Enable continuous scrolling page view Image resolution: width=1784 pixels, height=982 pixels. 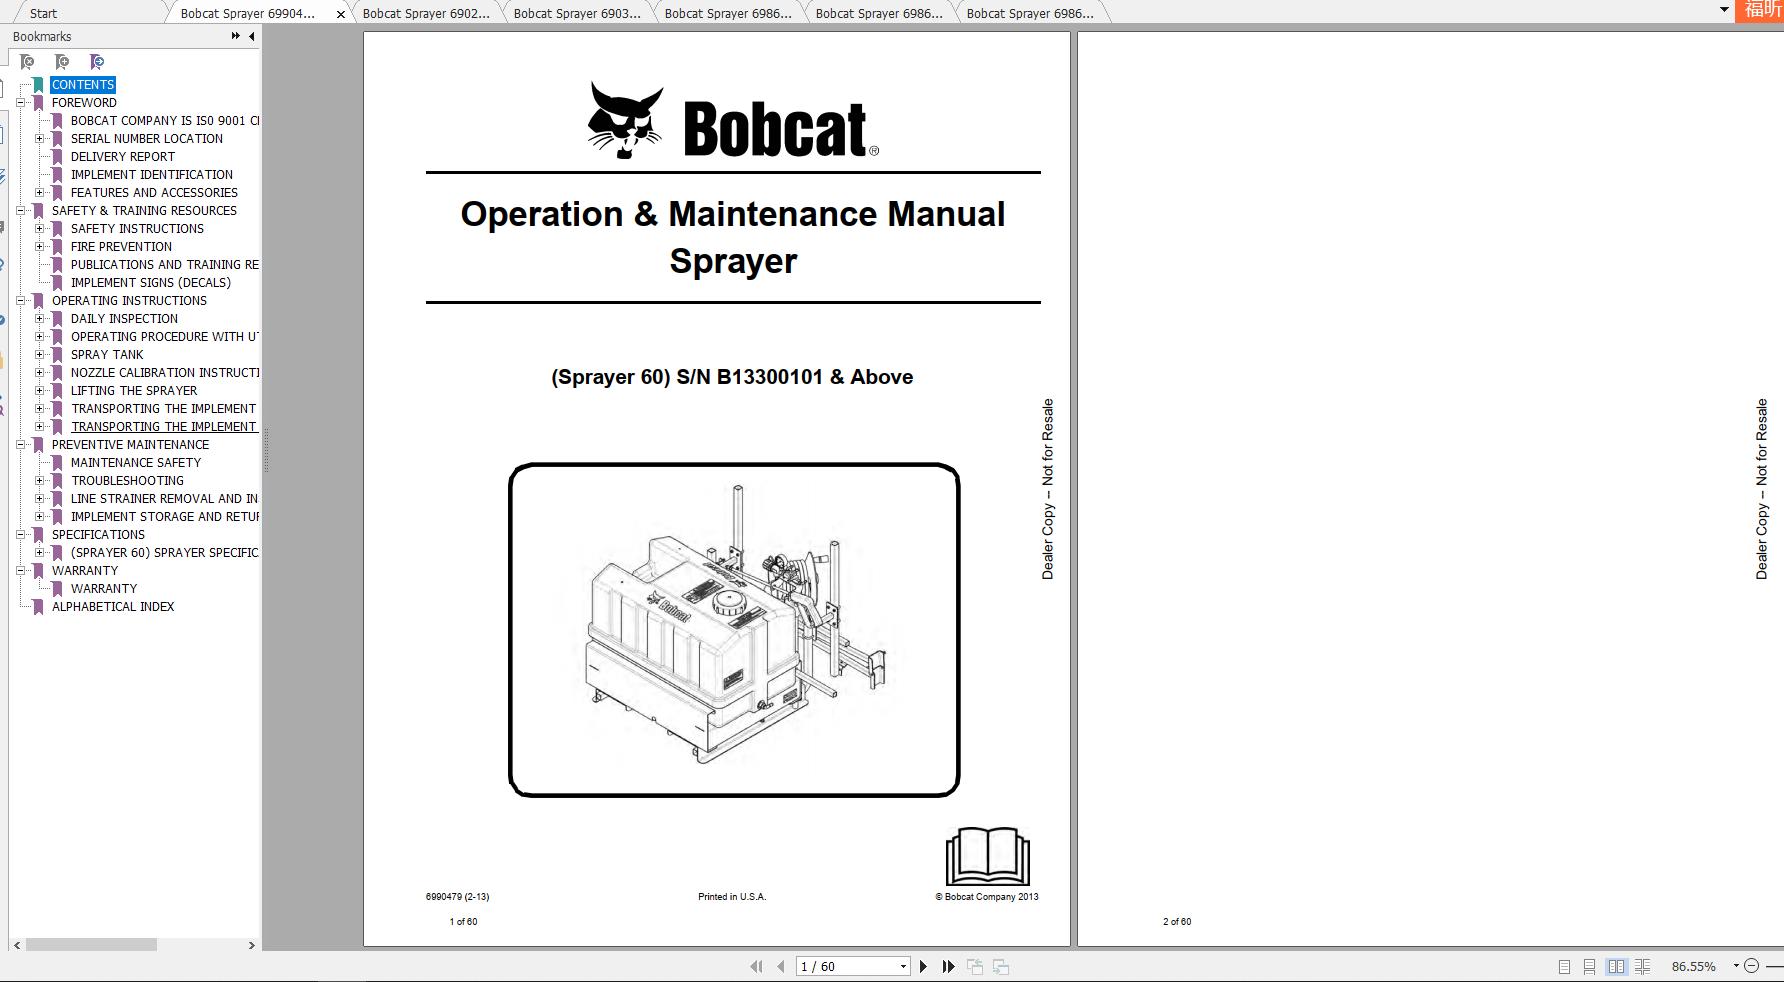tap(1588, 966)
